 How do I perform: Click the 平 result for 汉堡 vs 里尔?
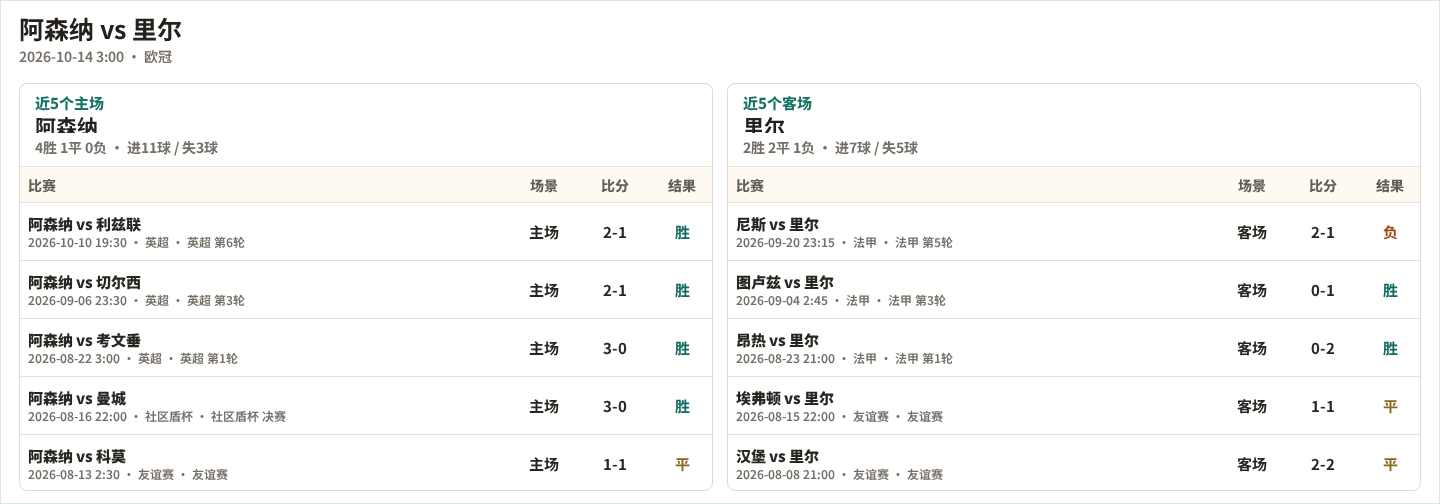coord(1390,465)
